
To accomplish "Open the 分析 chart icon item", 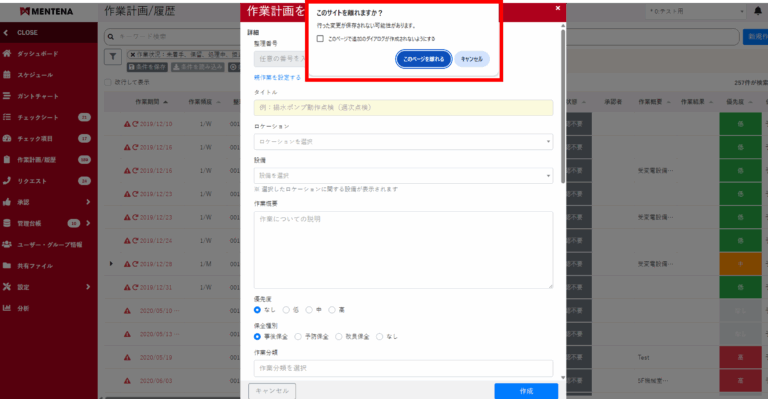I will (7, 308).
